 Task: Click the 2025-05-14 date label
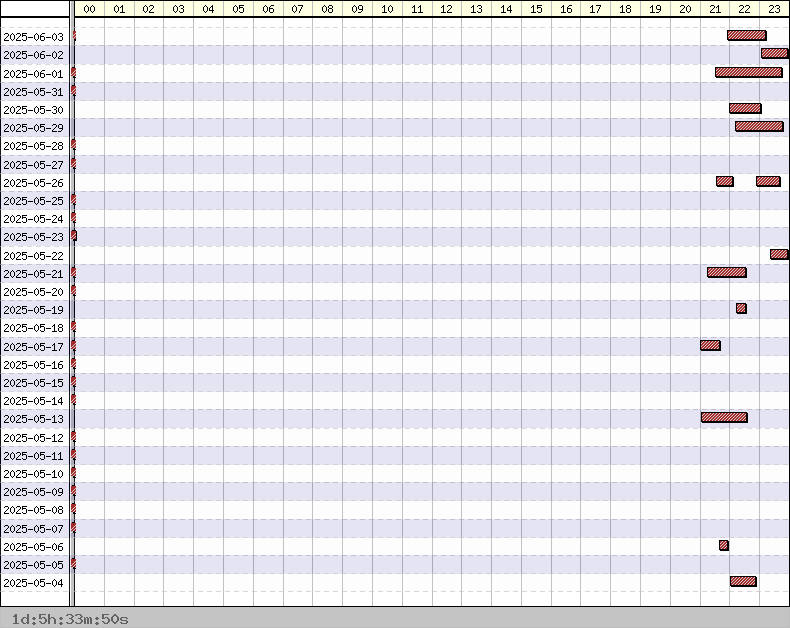(x=34, y=401)
